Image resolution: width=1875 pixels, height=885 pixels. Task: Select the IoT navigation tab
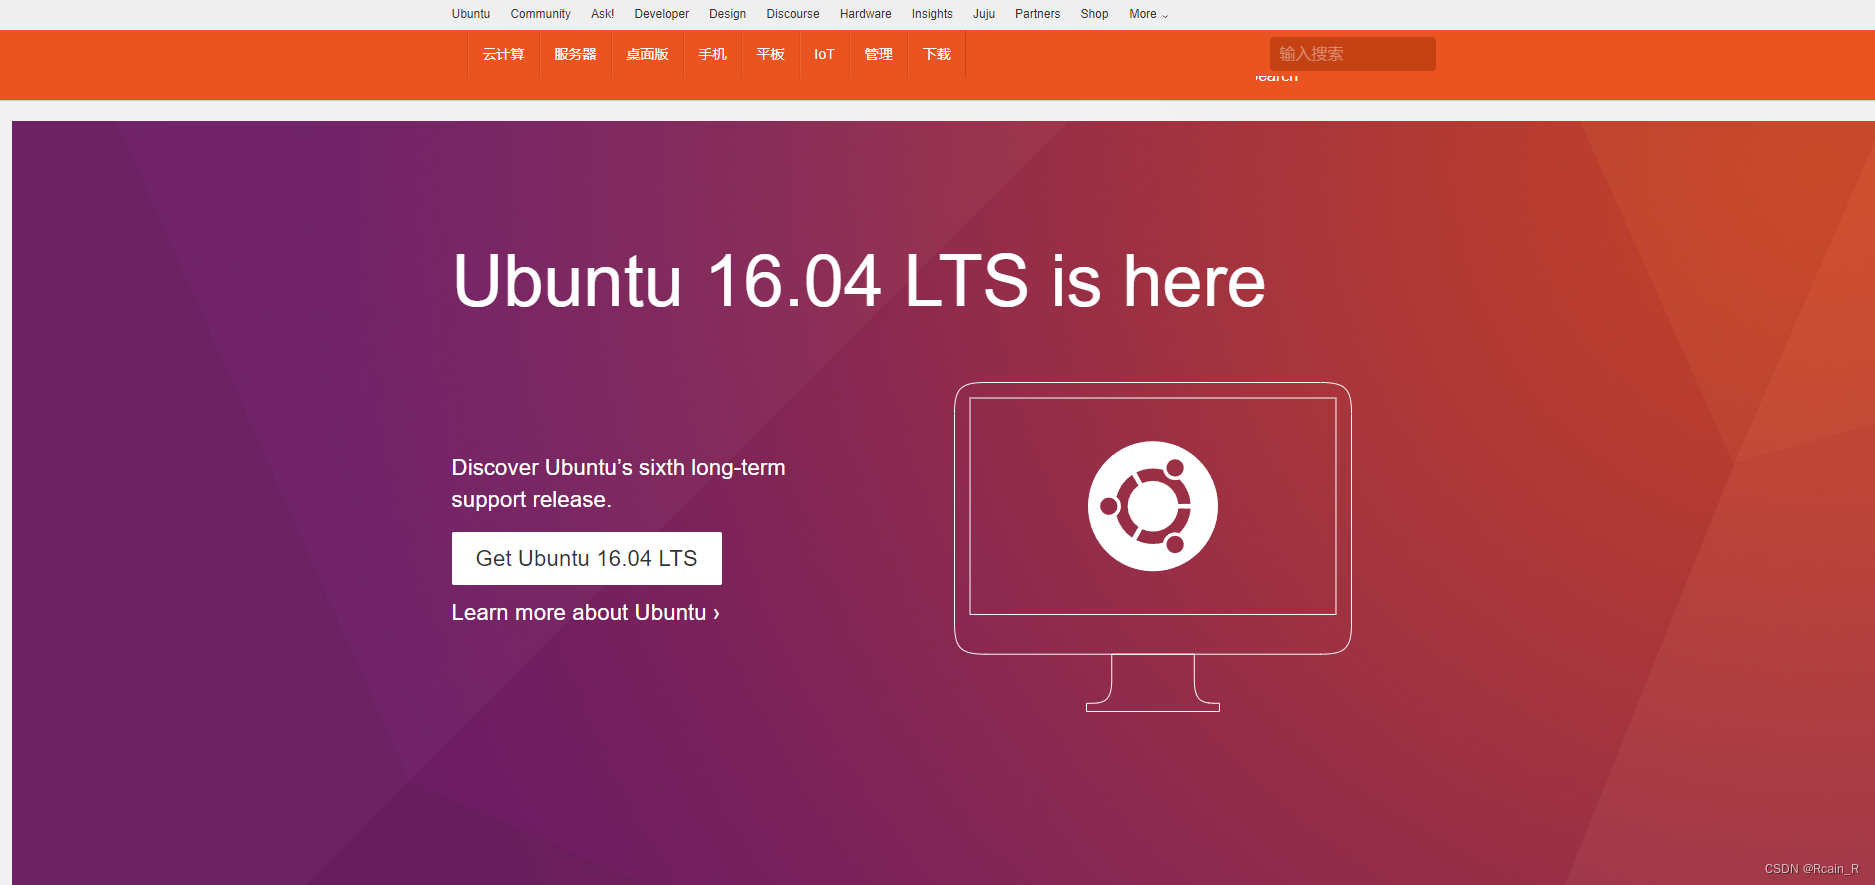[824, 54]
